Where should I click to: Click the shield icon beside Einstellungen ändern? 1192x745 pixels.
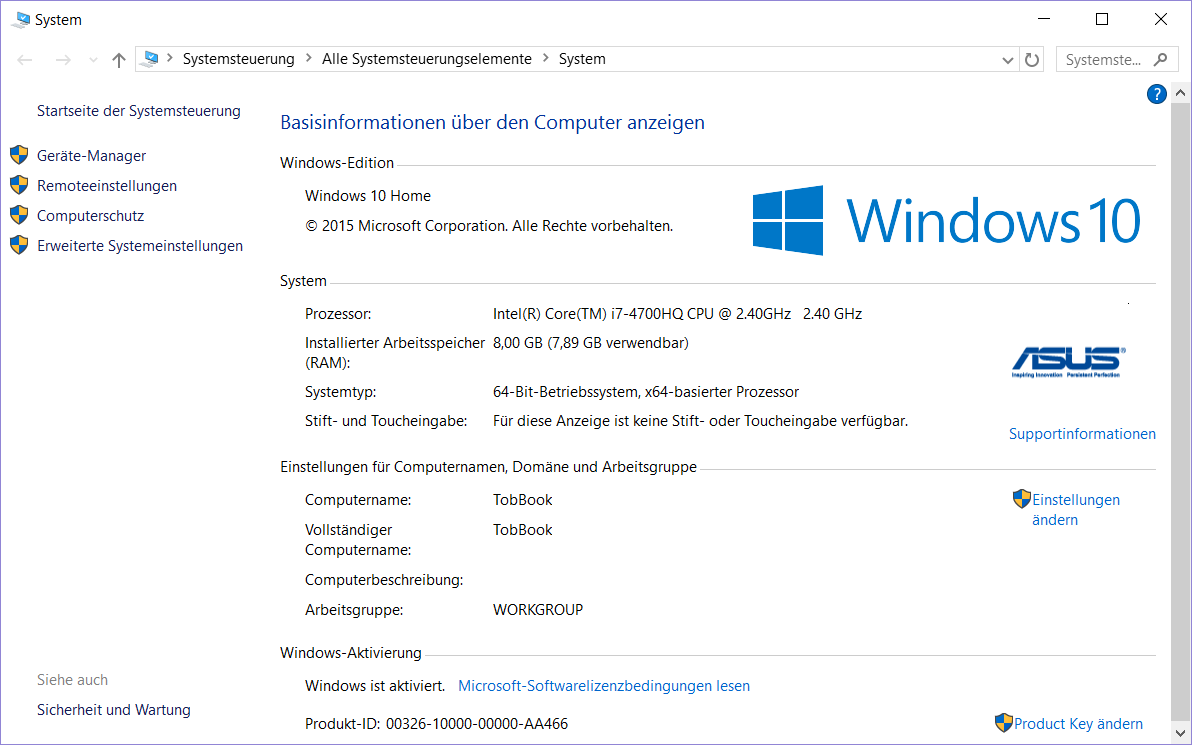[x=1022, y=499]
